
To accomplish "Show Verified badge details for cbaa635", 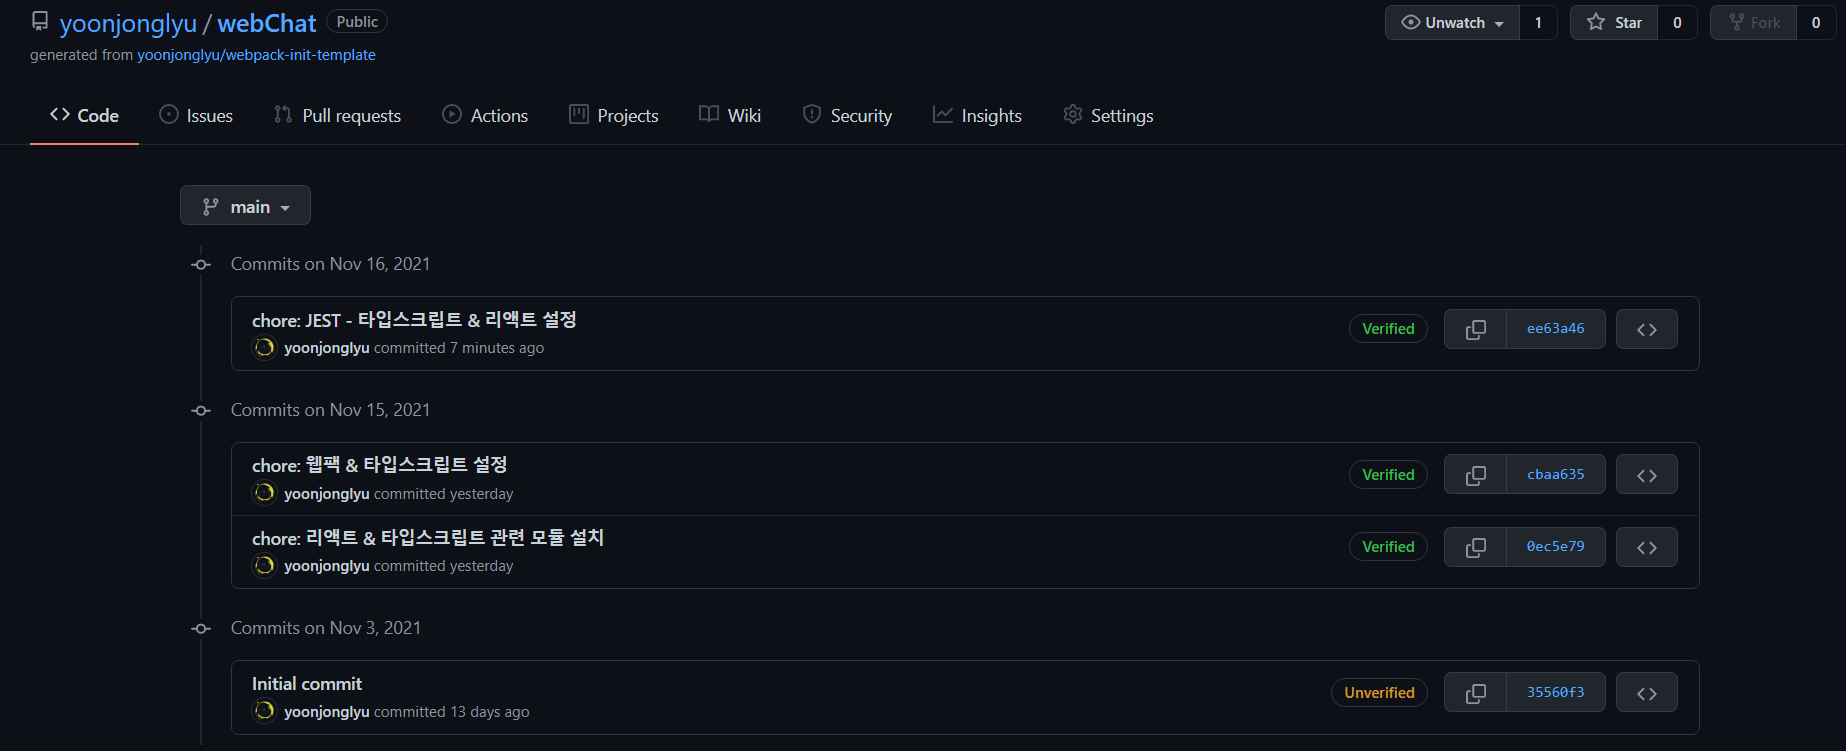I will (1388, 475).
